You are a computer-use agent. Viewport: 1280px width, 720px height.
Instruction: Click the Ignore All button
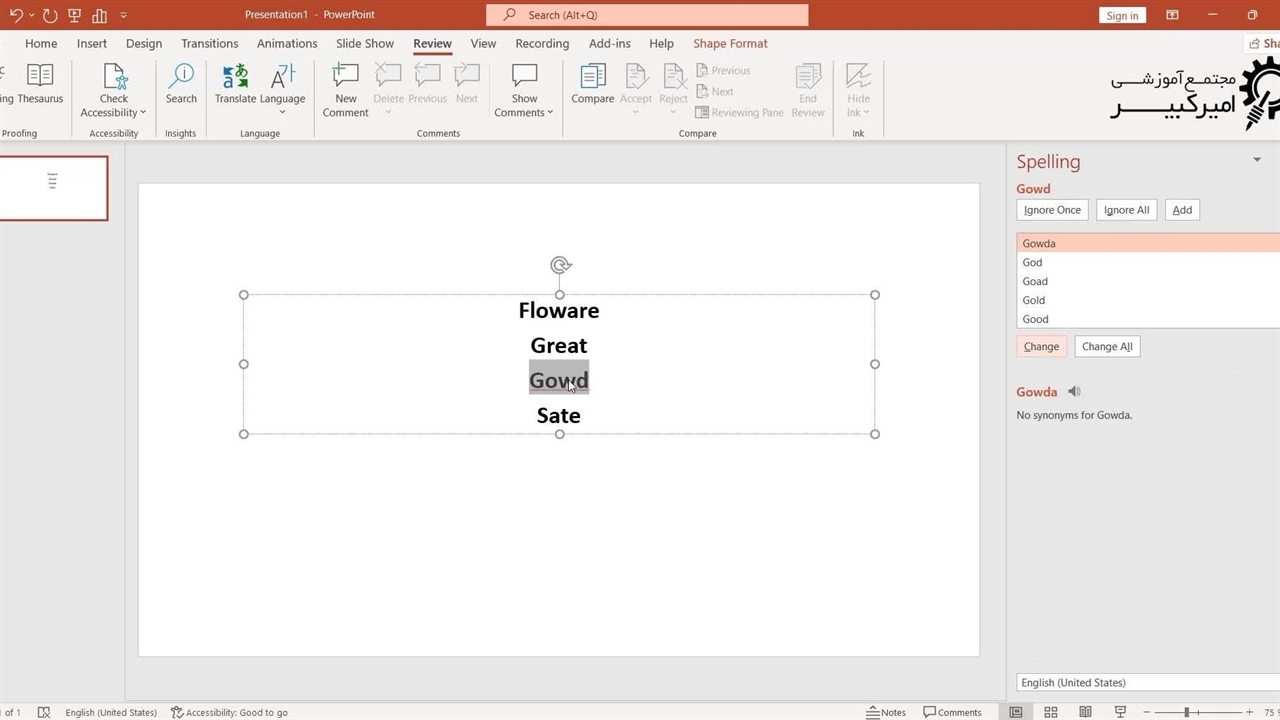pyautogui.click(x=1126, y=210)
